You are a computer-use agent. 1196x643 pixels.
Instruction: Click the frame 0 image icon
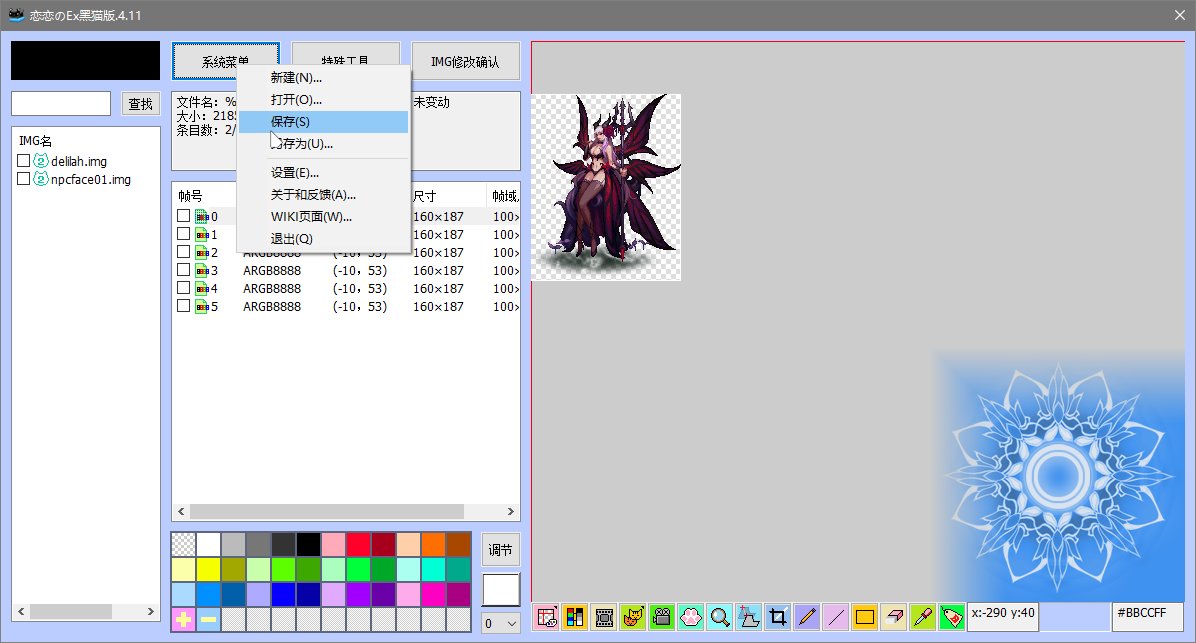[x=202, y=217]
